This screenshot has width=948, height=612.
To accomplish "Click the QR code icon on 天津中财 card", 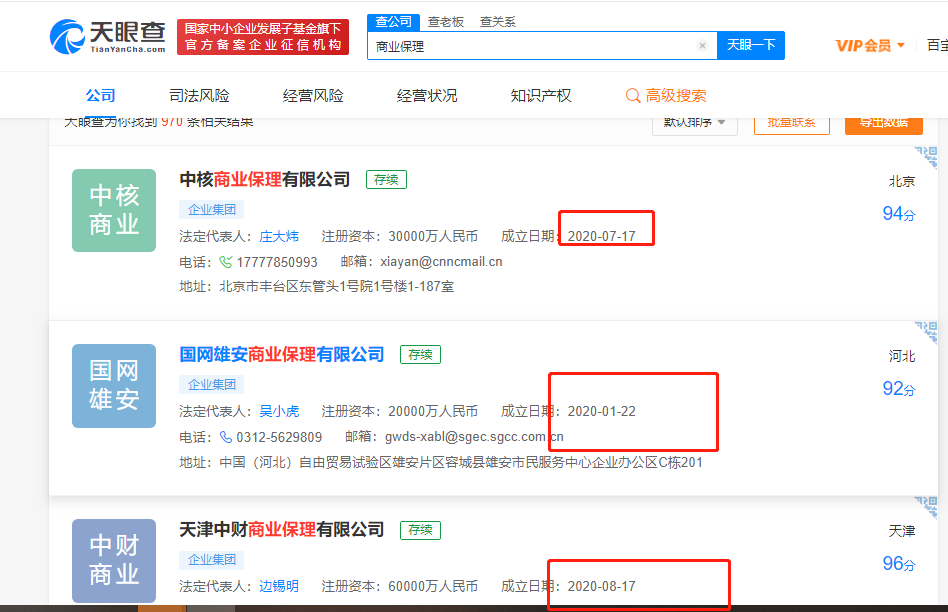I will [x=927, y=507].
